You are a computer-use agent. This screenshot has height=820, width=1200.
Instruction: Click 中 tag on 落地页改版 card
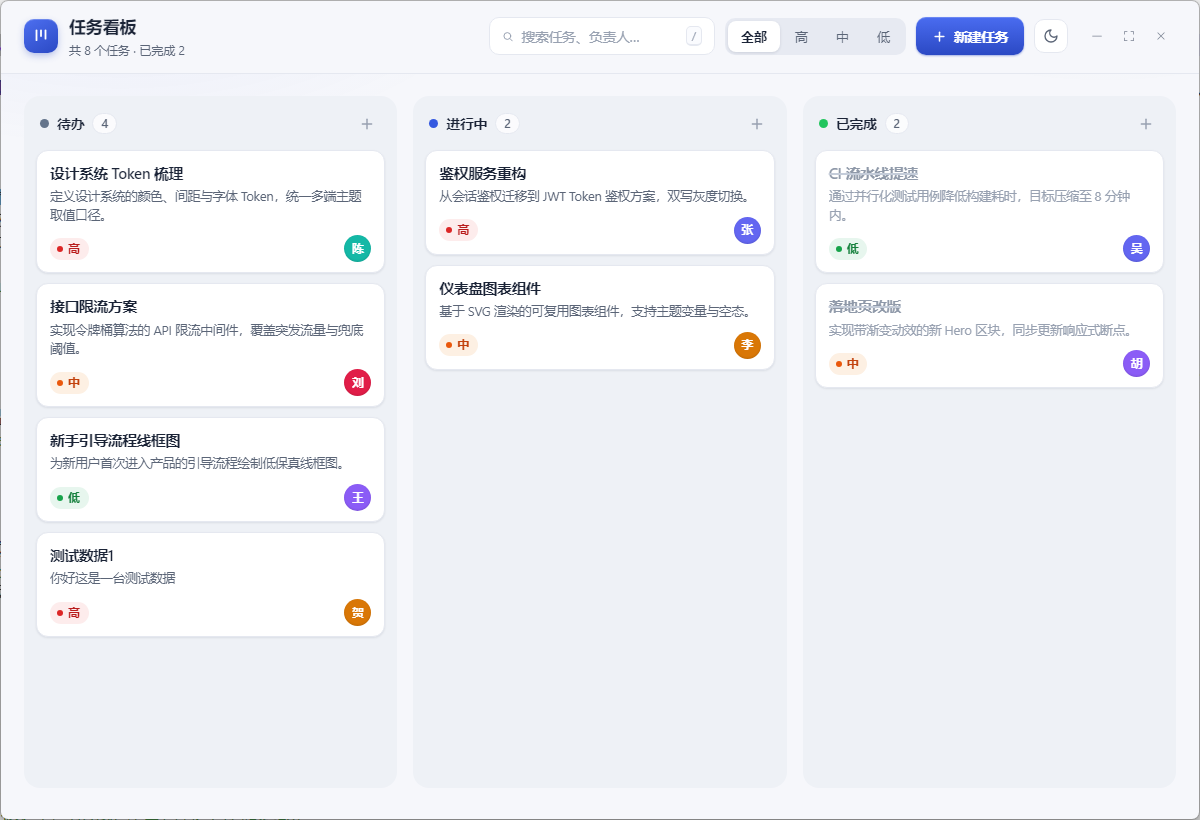click(x=848, y=364)
